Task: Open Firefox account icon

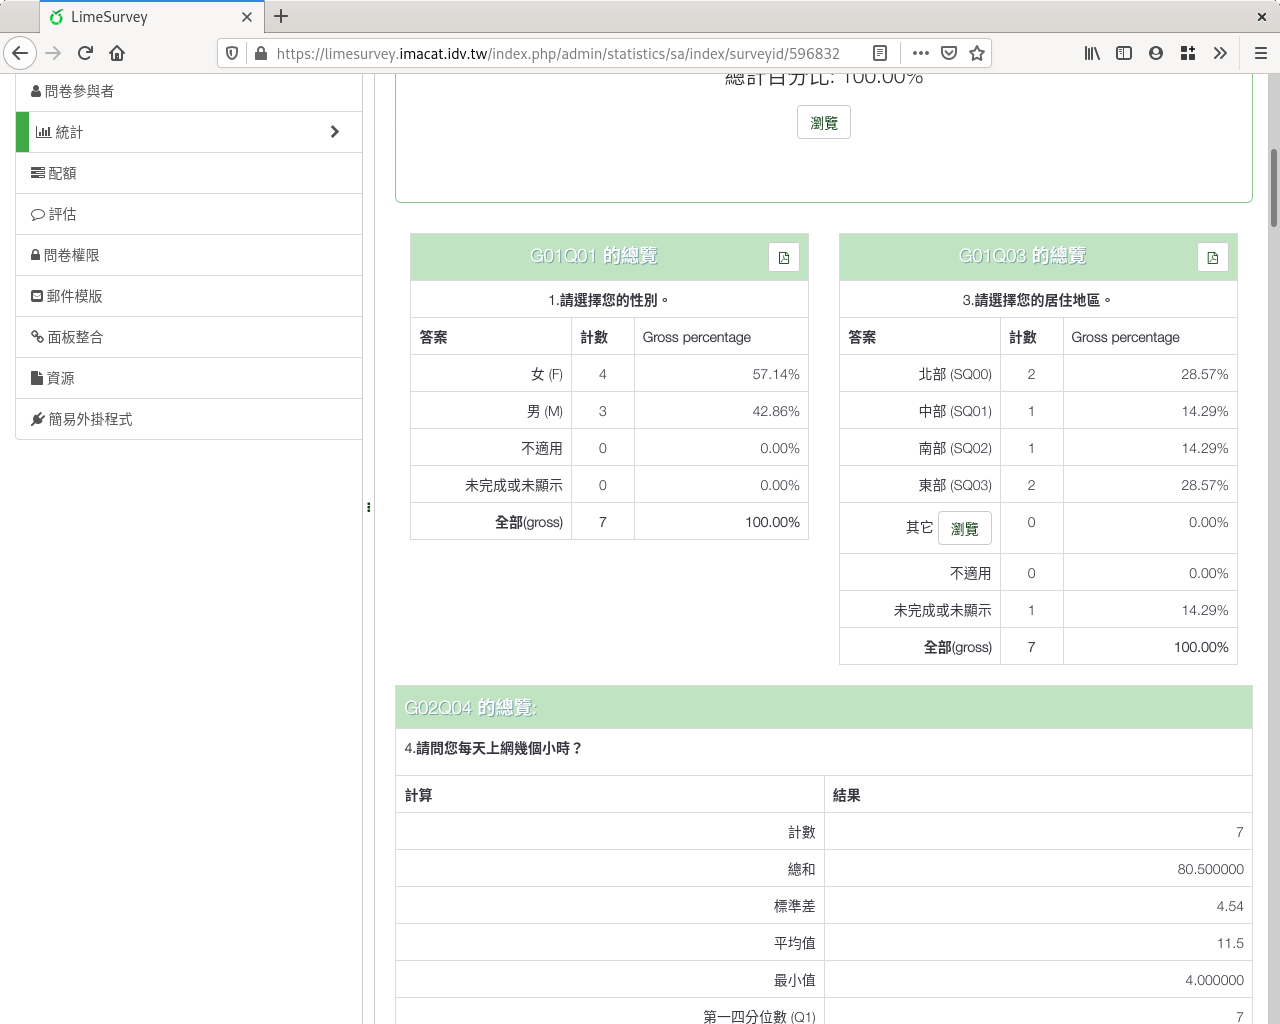Action: coord(1156,53)
